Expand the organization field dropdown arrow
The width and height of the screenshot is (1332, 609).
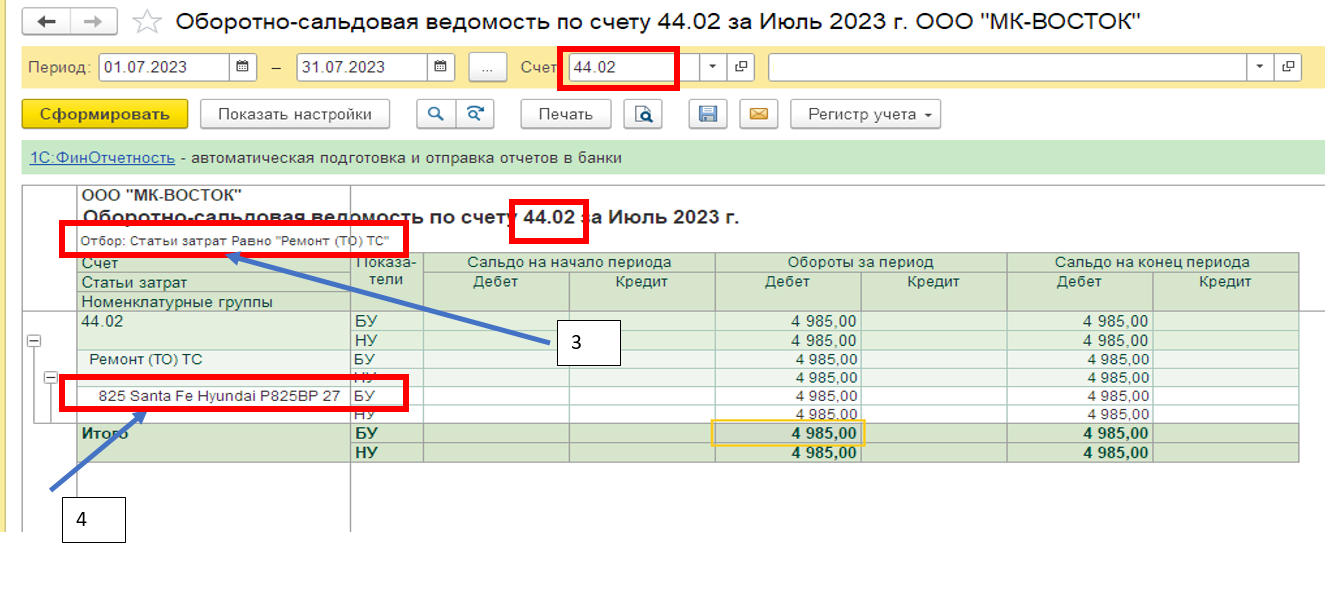[x=1259, y=67]
